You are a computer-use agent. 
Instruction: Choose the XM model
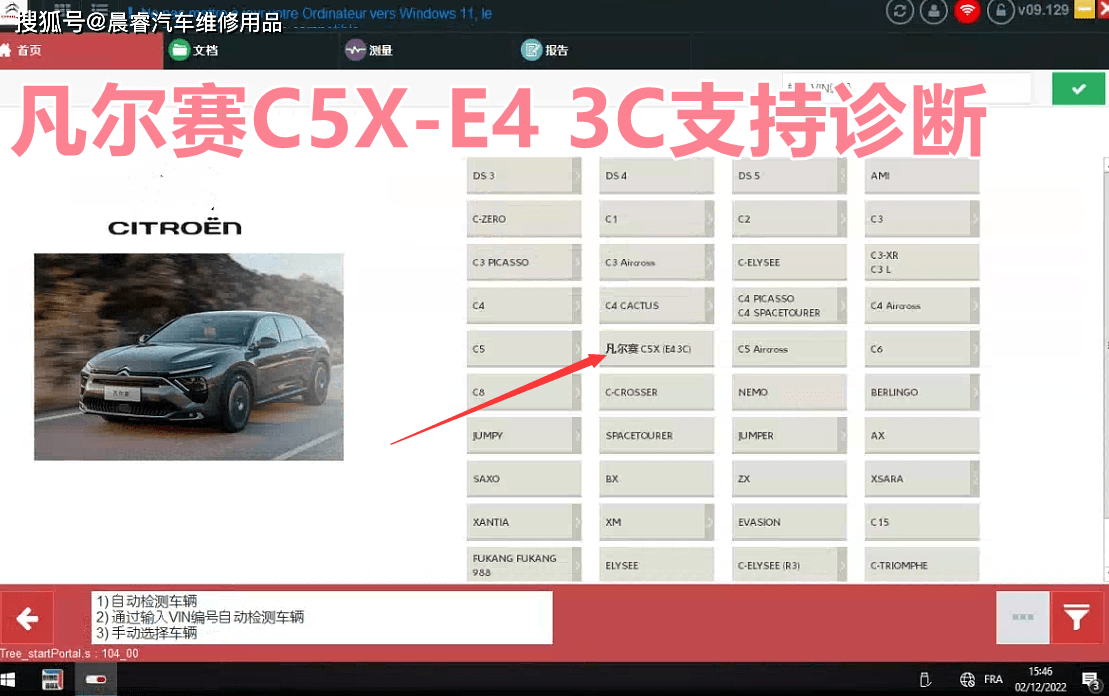[656, 522]
